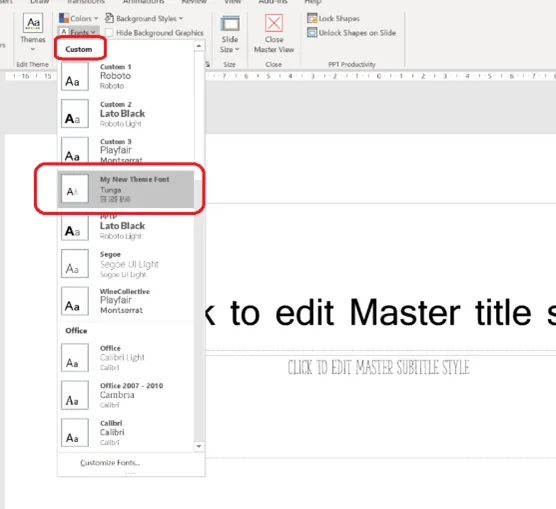Open the Themes gallery button
This screenshot has height=509, width=556.
tap(33, 32)
